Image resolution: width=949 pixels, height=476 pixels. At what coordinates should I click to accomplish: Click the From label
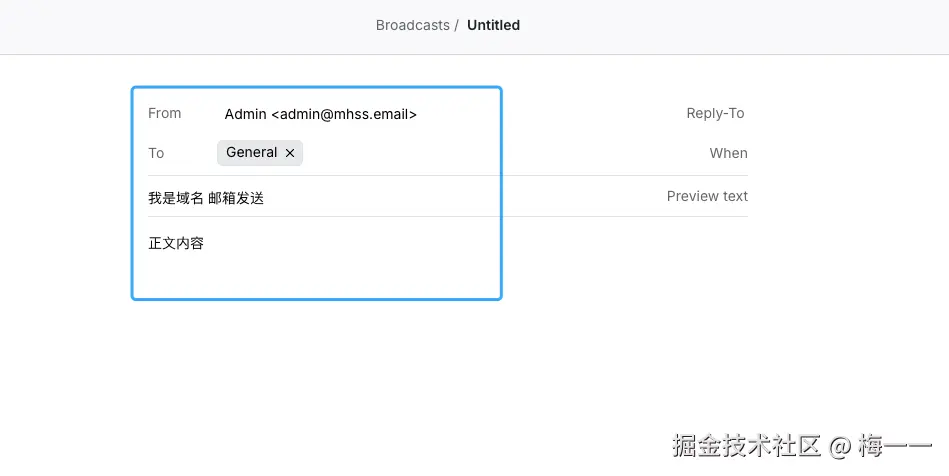tap(164, 113)
